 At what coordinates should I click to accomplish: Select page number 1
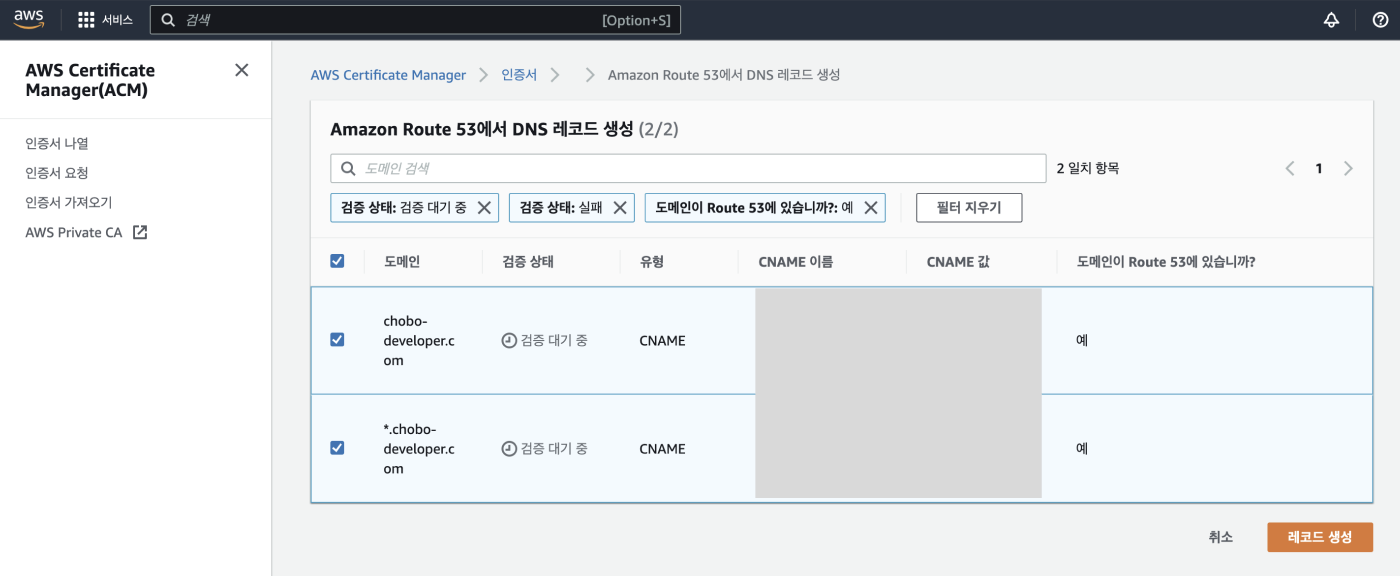tap(1319, 168)
